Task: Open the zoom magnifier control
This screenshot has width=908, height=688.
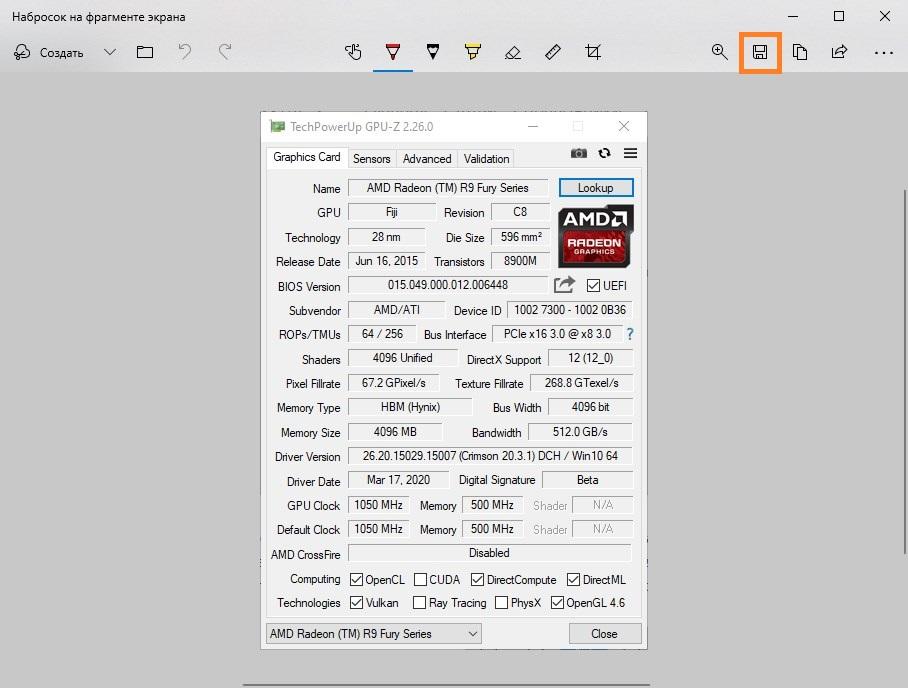Action: click(x=719, y=52)
